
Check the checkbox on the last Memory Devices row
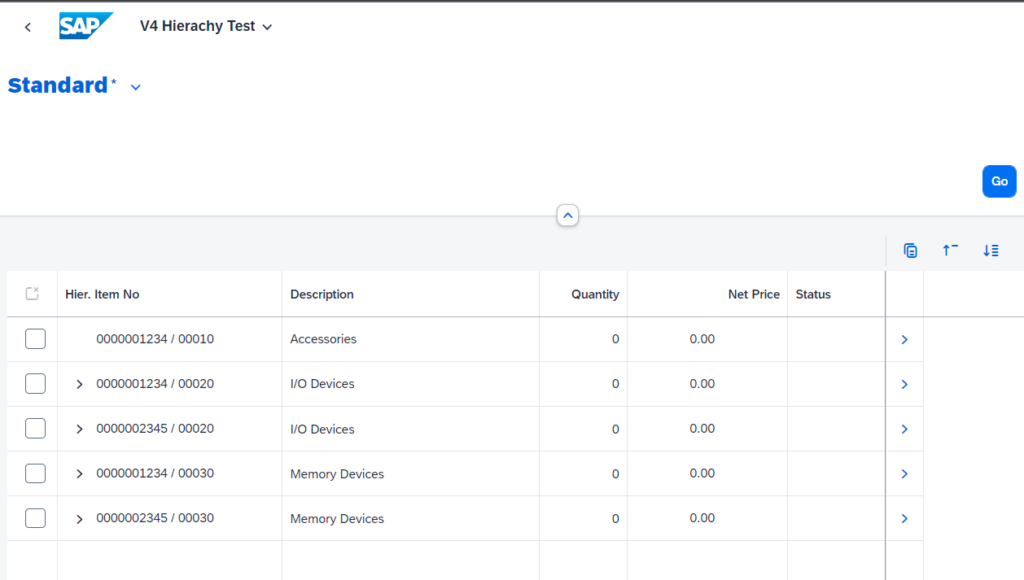[x=34, y=518]
